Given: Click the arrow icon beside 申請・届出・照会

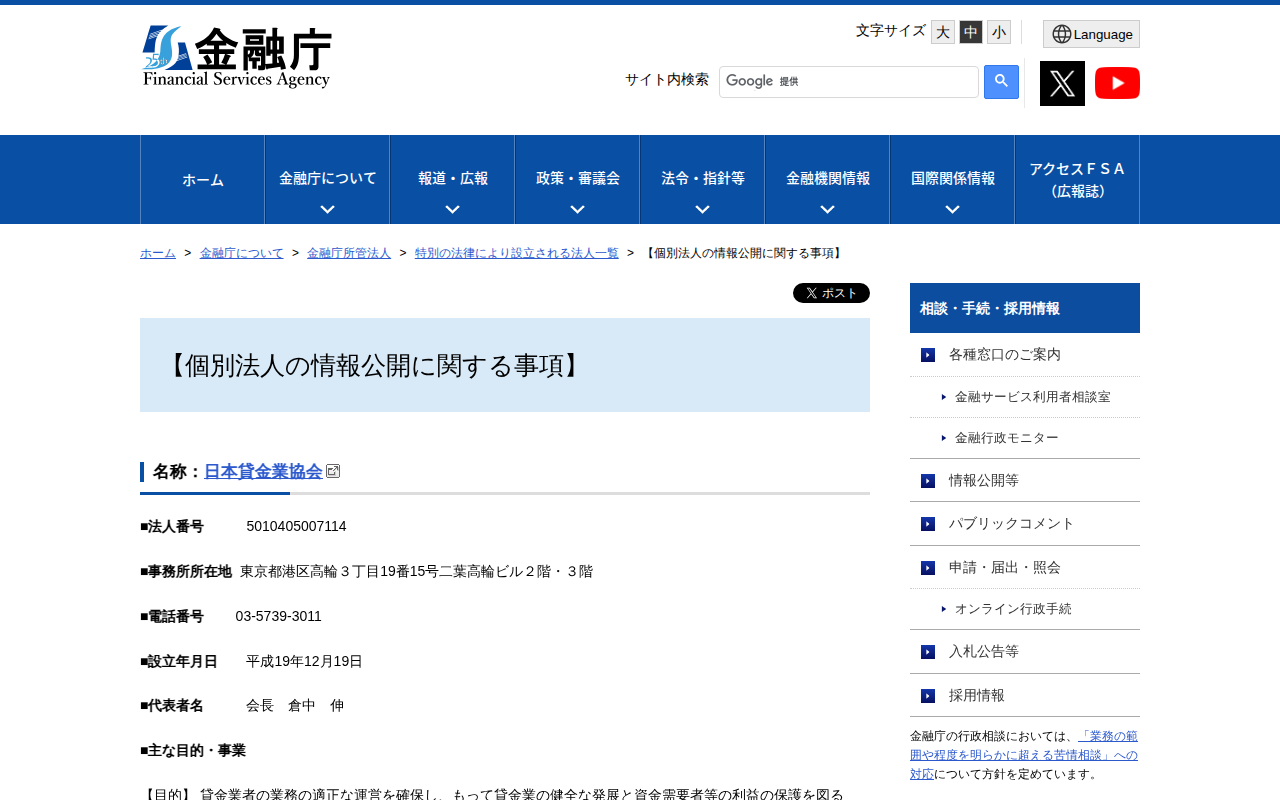Looking at the screenshot, I should pyautogui.click(x=928, y=568).
